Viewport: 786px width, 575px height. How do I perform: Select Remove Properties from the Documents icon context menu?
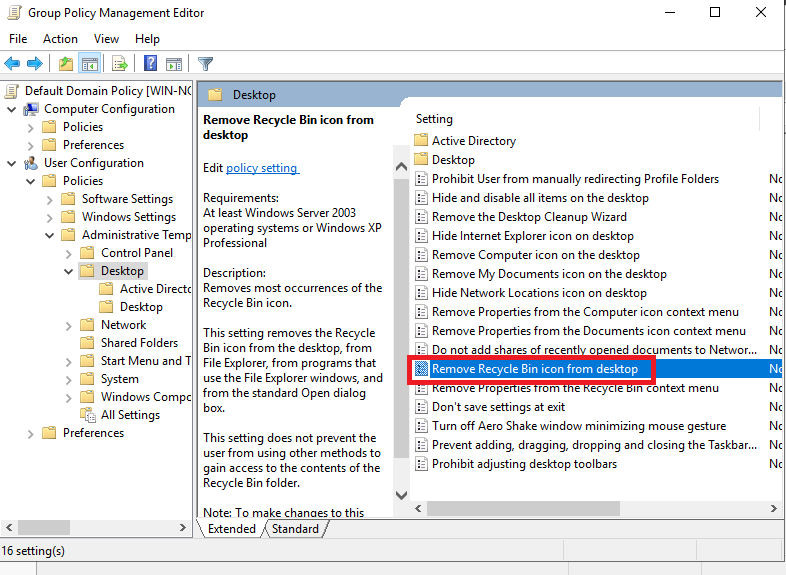click(x=589, y=331)
